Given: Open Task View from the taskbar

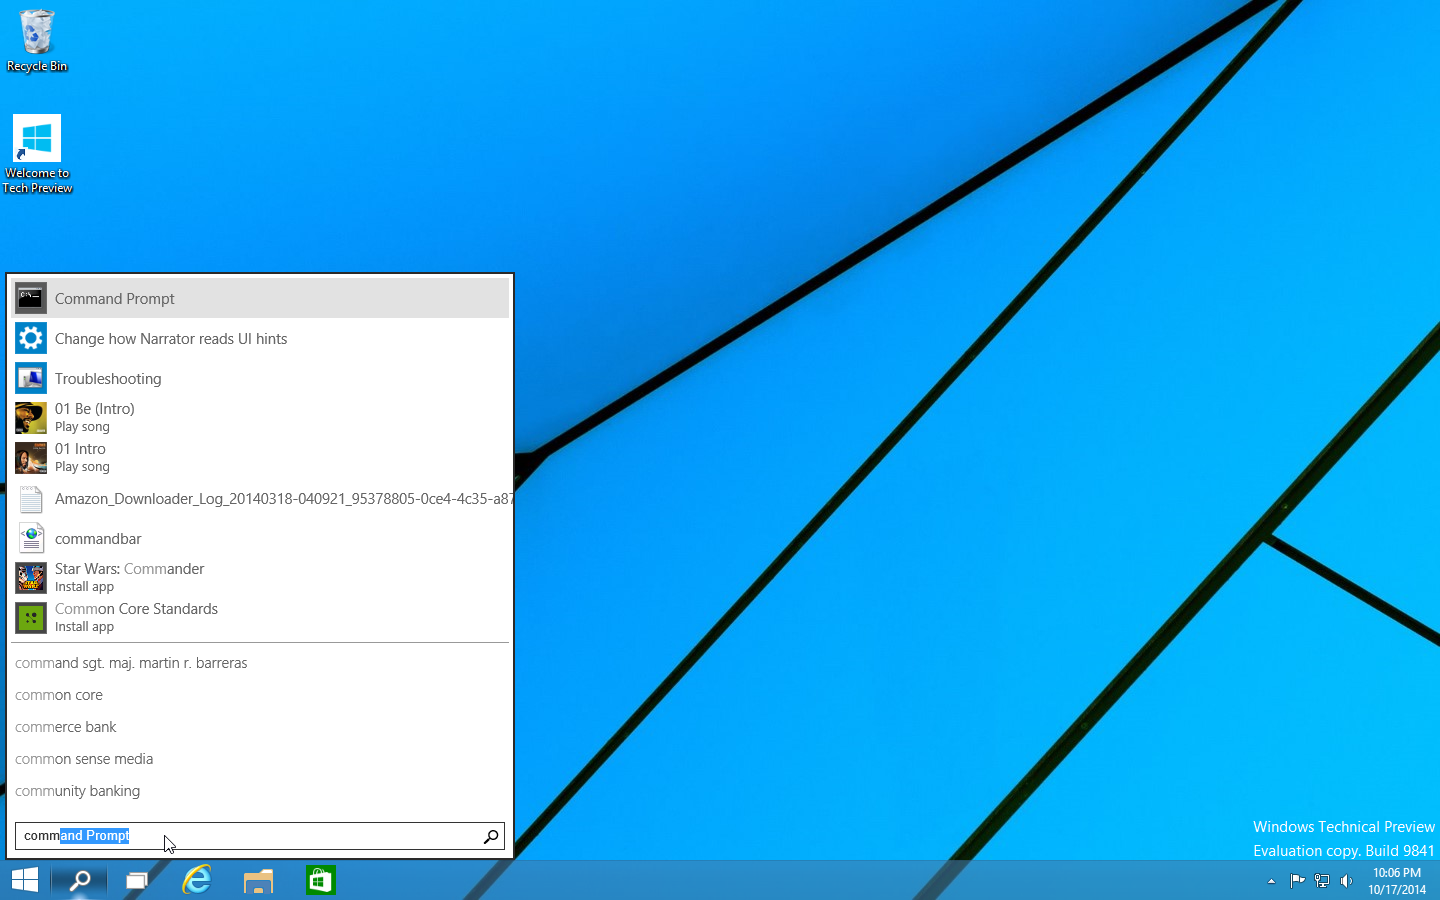Looking at the screenshot, I should click(x=137, y=880).
